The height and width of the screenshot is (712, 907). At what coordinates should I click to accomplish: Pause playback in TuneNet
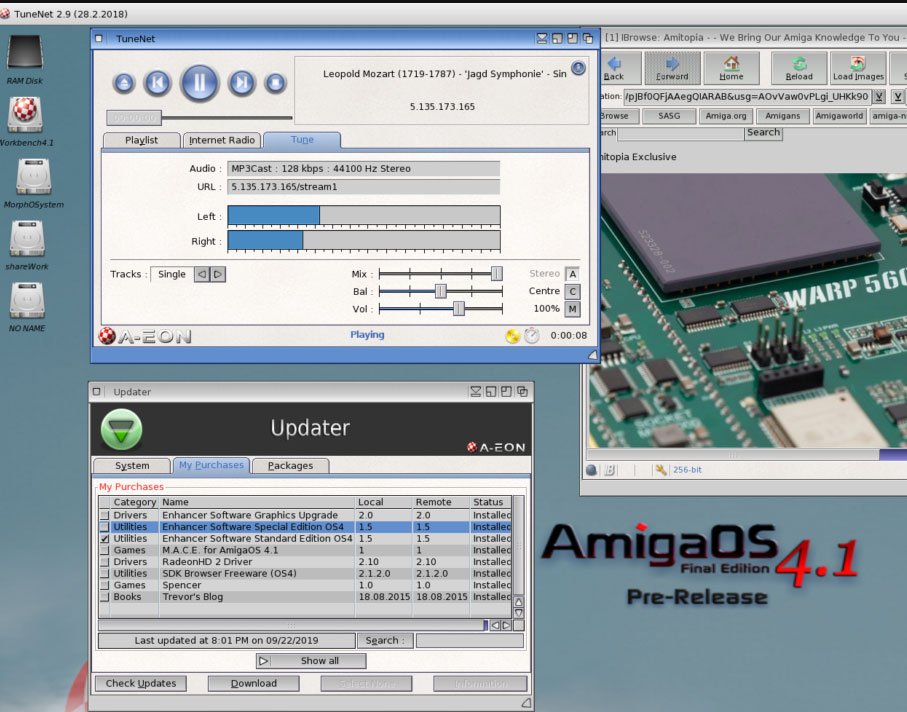coord(199,83)
